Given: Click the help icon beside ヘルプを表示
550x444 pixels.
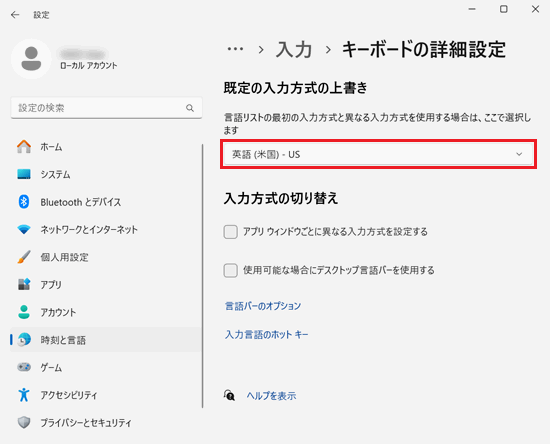Looking at the screenshot, I should (229, 396).
